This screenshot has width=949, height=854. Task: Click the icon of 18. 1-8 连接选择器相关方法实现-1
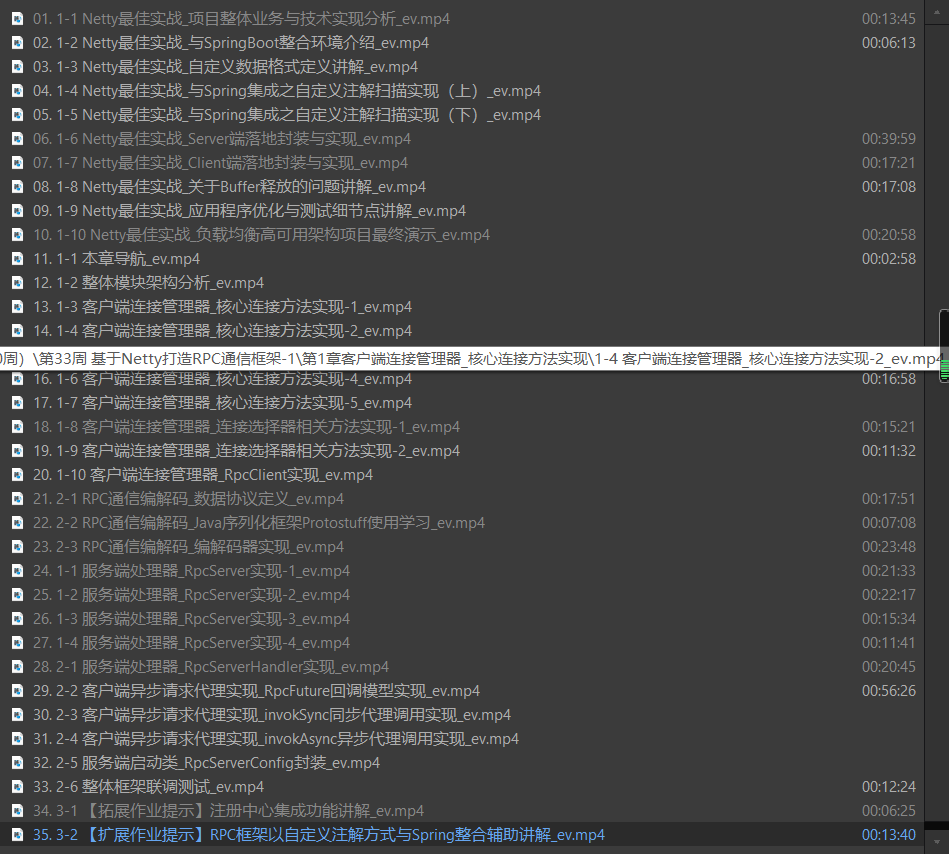click(18, 427)
